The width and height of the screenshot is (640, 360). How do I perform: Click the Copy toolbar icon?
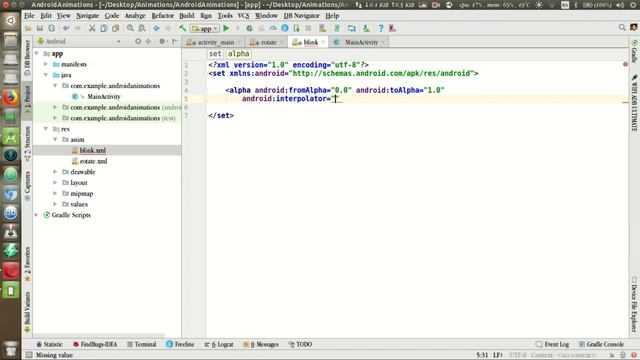(x=104, y=28)
